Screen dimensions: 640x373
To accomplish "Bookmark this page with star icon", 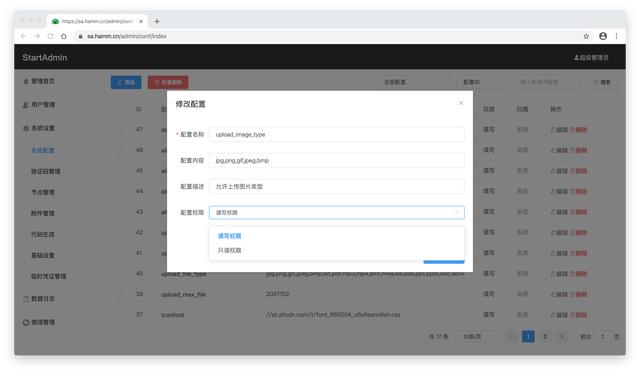I will (x=586, y=36).
